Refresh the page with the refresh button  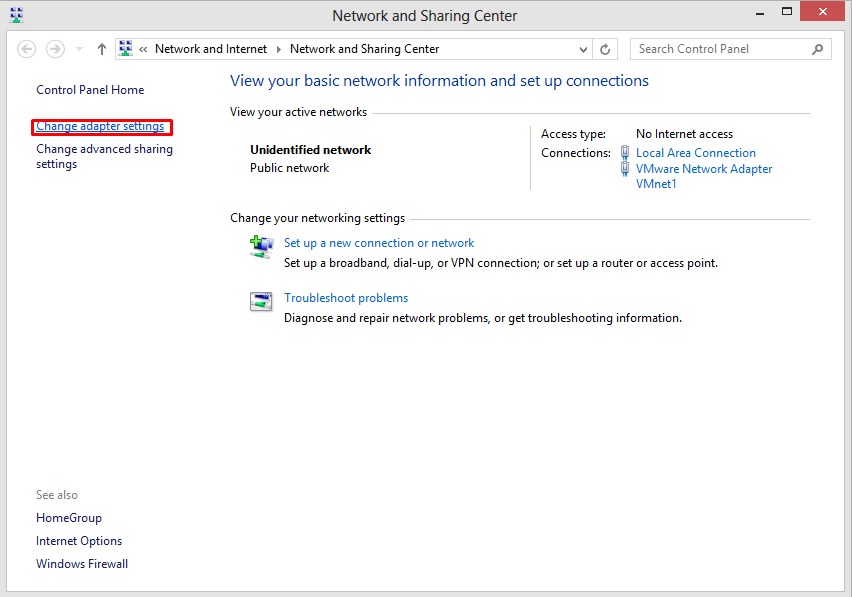click(x=605, y=49)
